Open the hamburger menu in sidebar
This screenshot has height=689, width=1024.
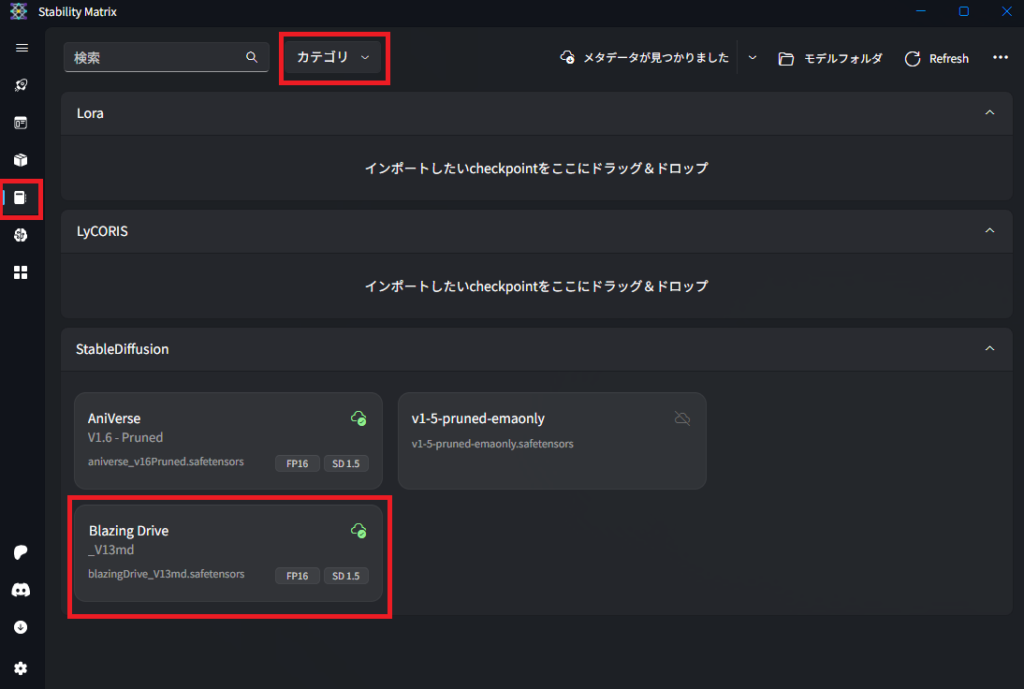pyautogui.click(x=22, y=48)
